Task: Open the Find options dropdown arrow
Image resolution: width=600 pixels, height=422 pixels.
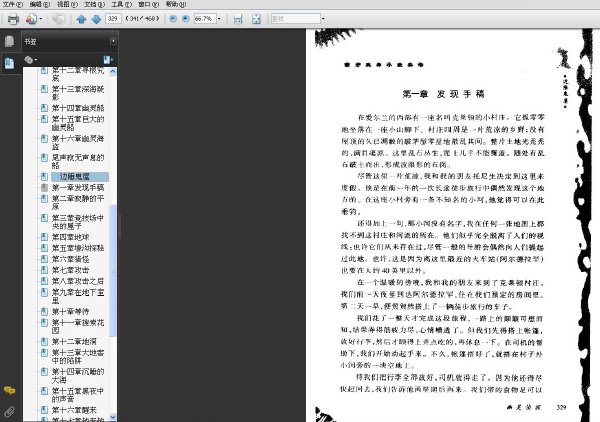Action: point(323,18)
